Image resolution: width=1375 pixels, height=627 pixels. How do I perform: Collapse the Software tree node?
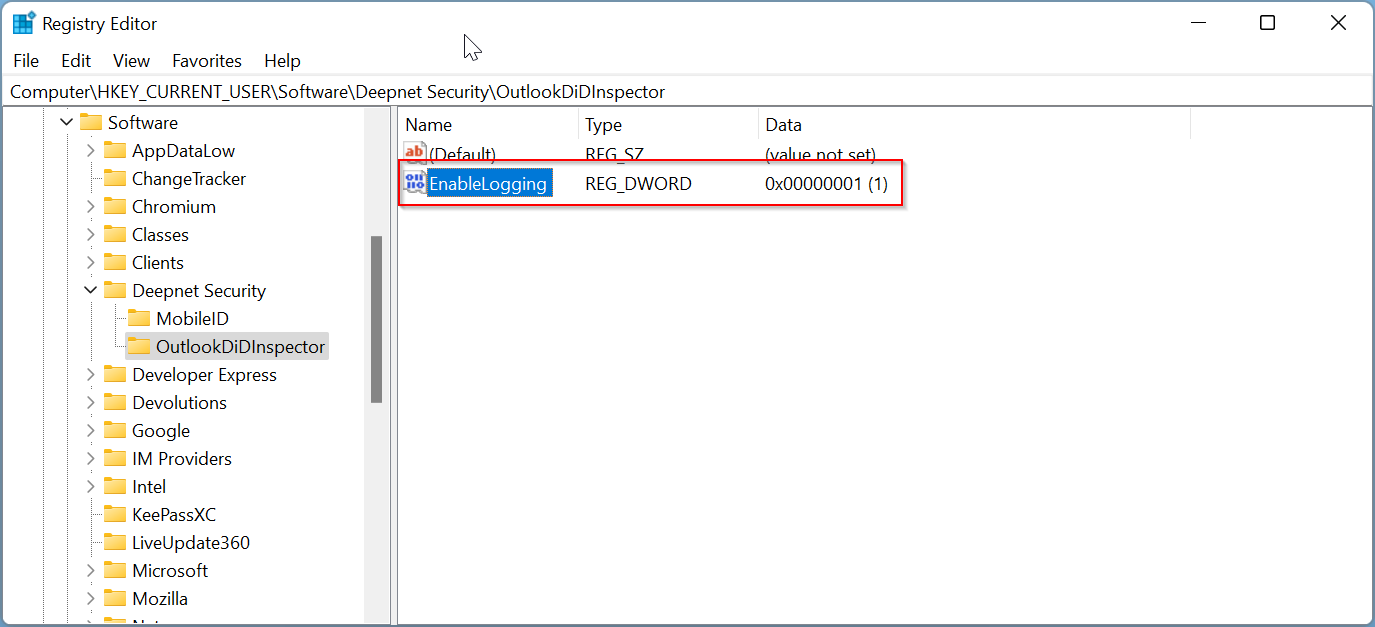tap(67, 123)
